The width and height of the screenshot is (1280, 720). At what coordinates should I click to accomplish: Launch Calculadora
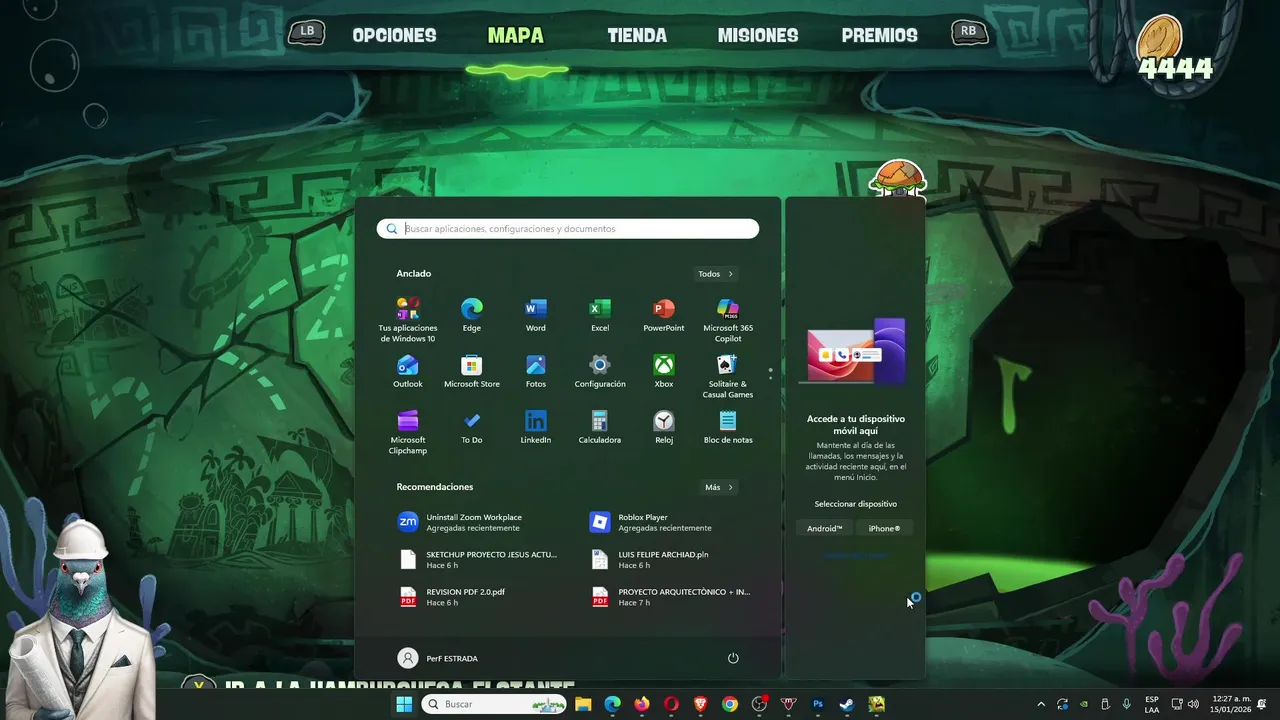coord(600,427)
